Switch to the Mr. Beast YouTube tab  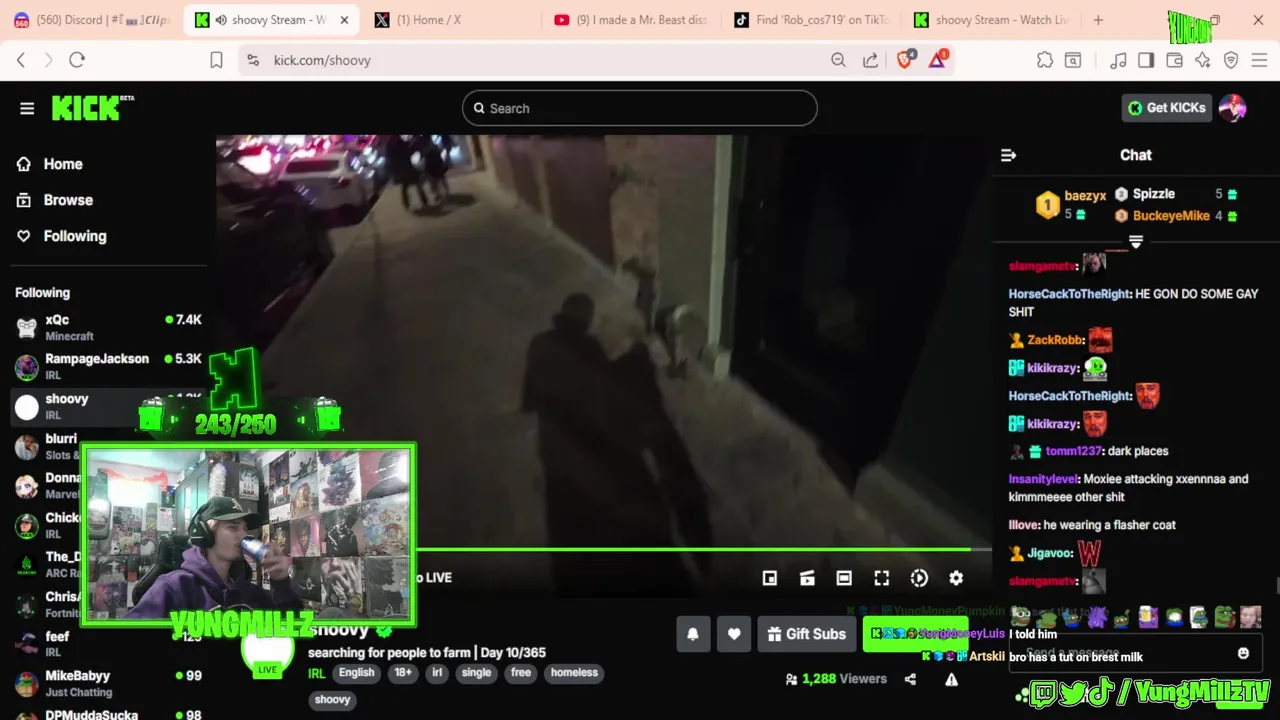pyautogui.click(x=632, y=20)
